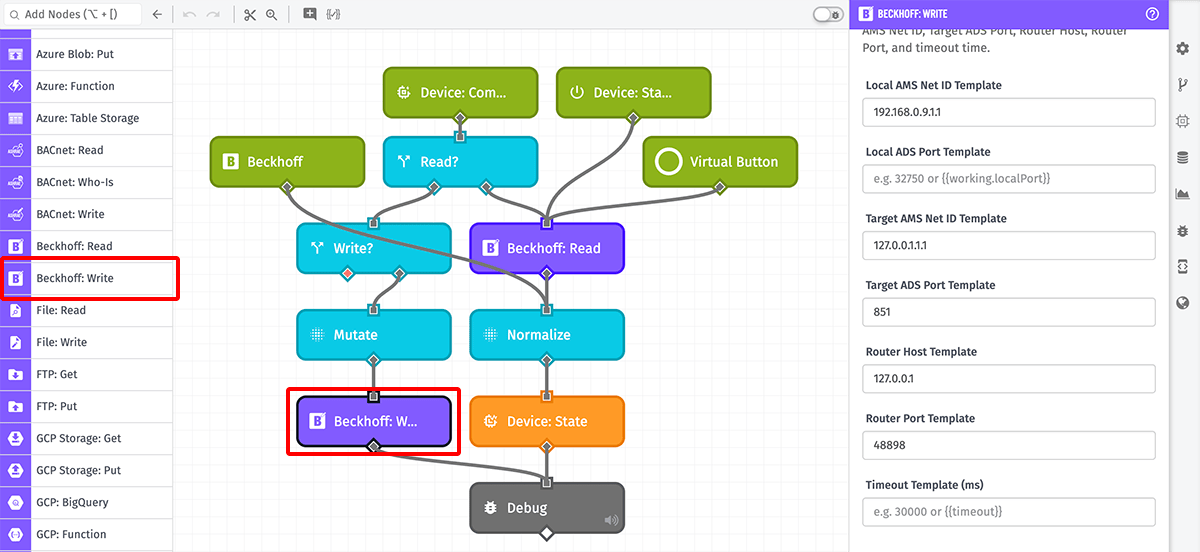Click the Target ADS Port Template field
1200x552 pixels.
(x=1008, y=312)
